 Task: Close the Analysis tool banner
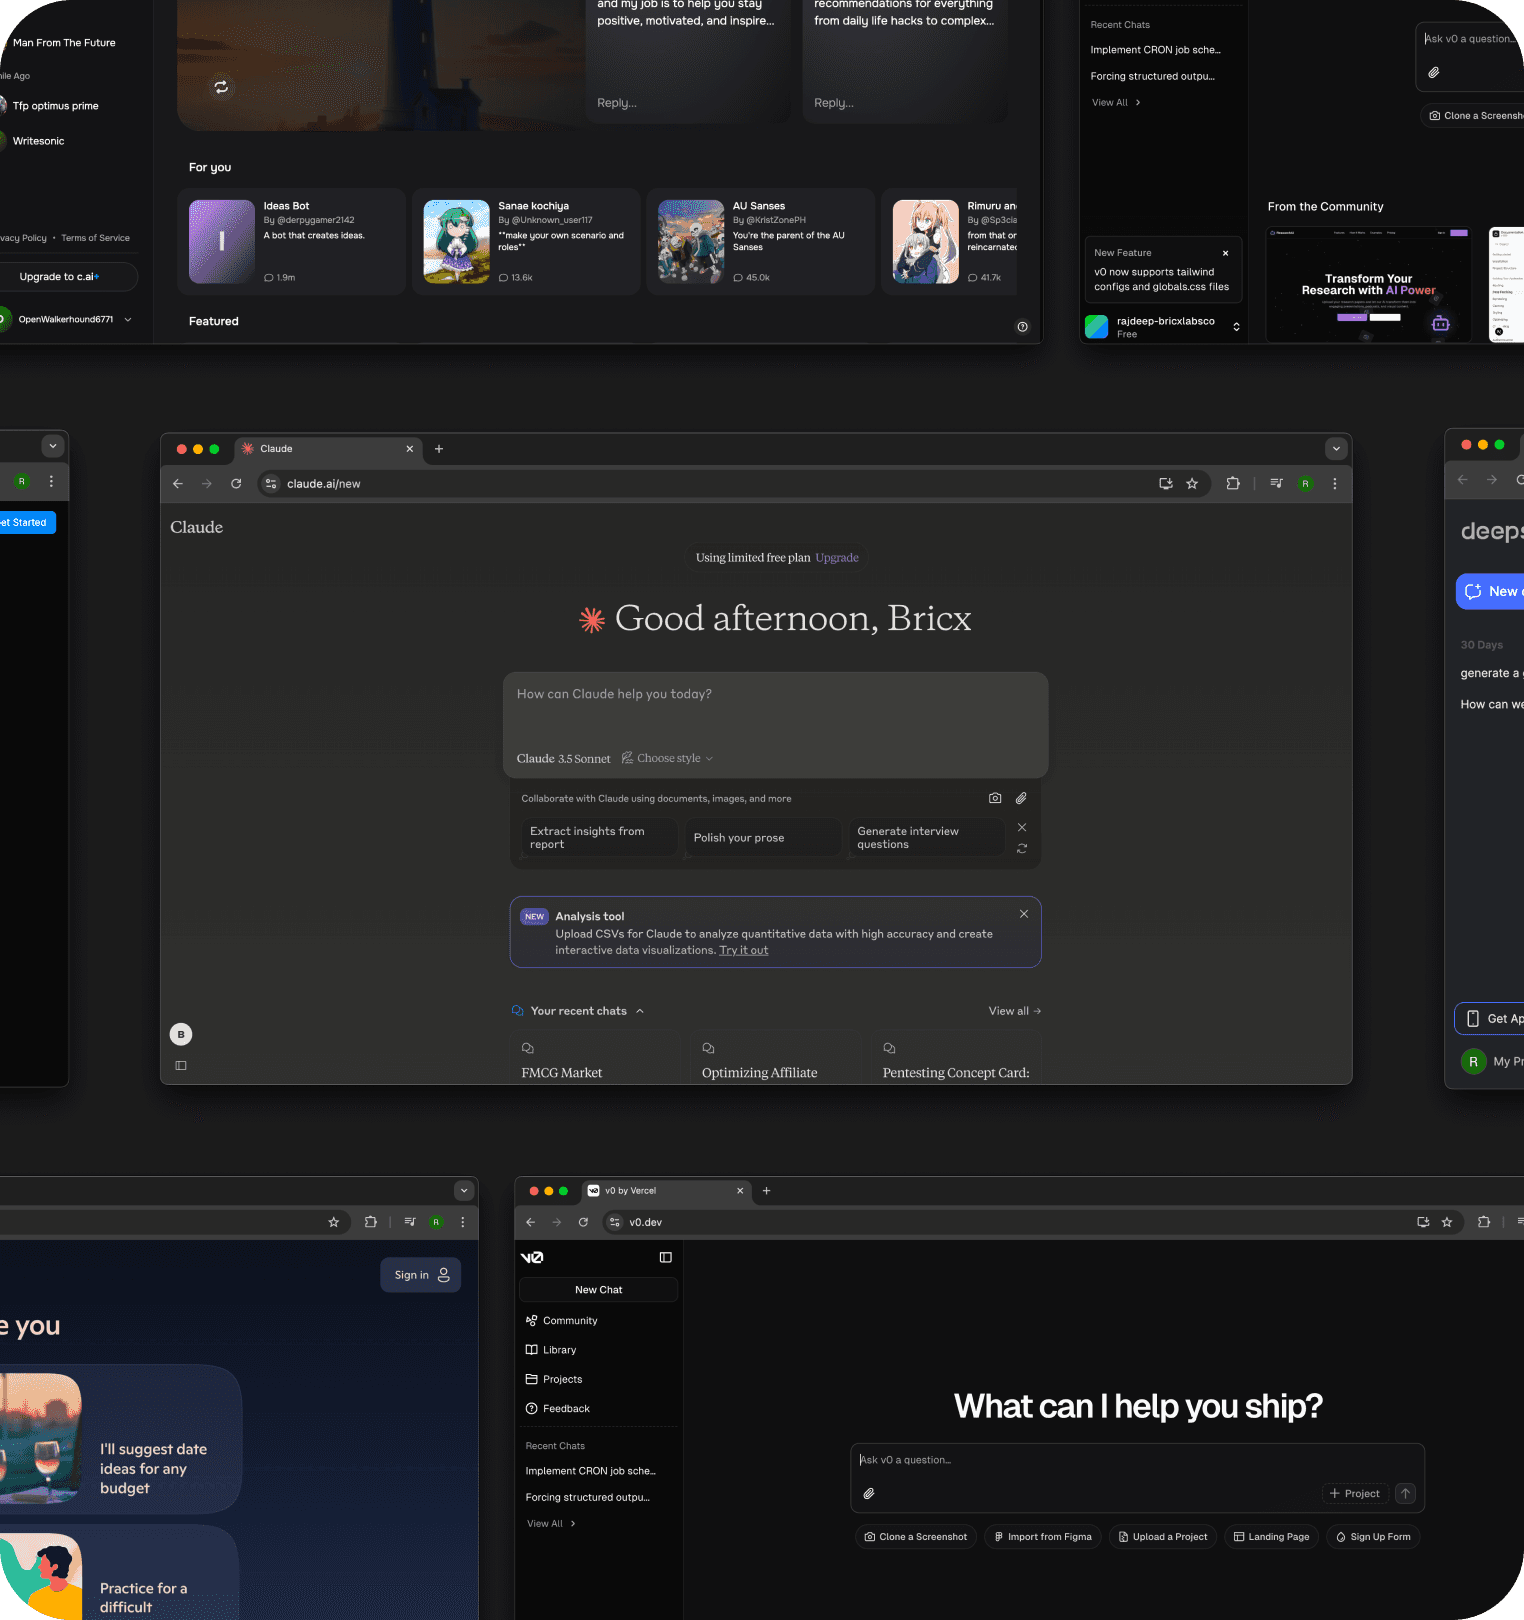(1024, 914)
